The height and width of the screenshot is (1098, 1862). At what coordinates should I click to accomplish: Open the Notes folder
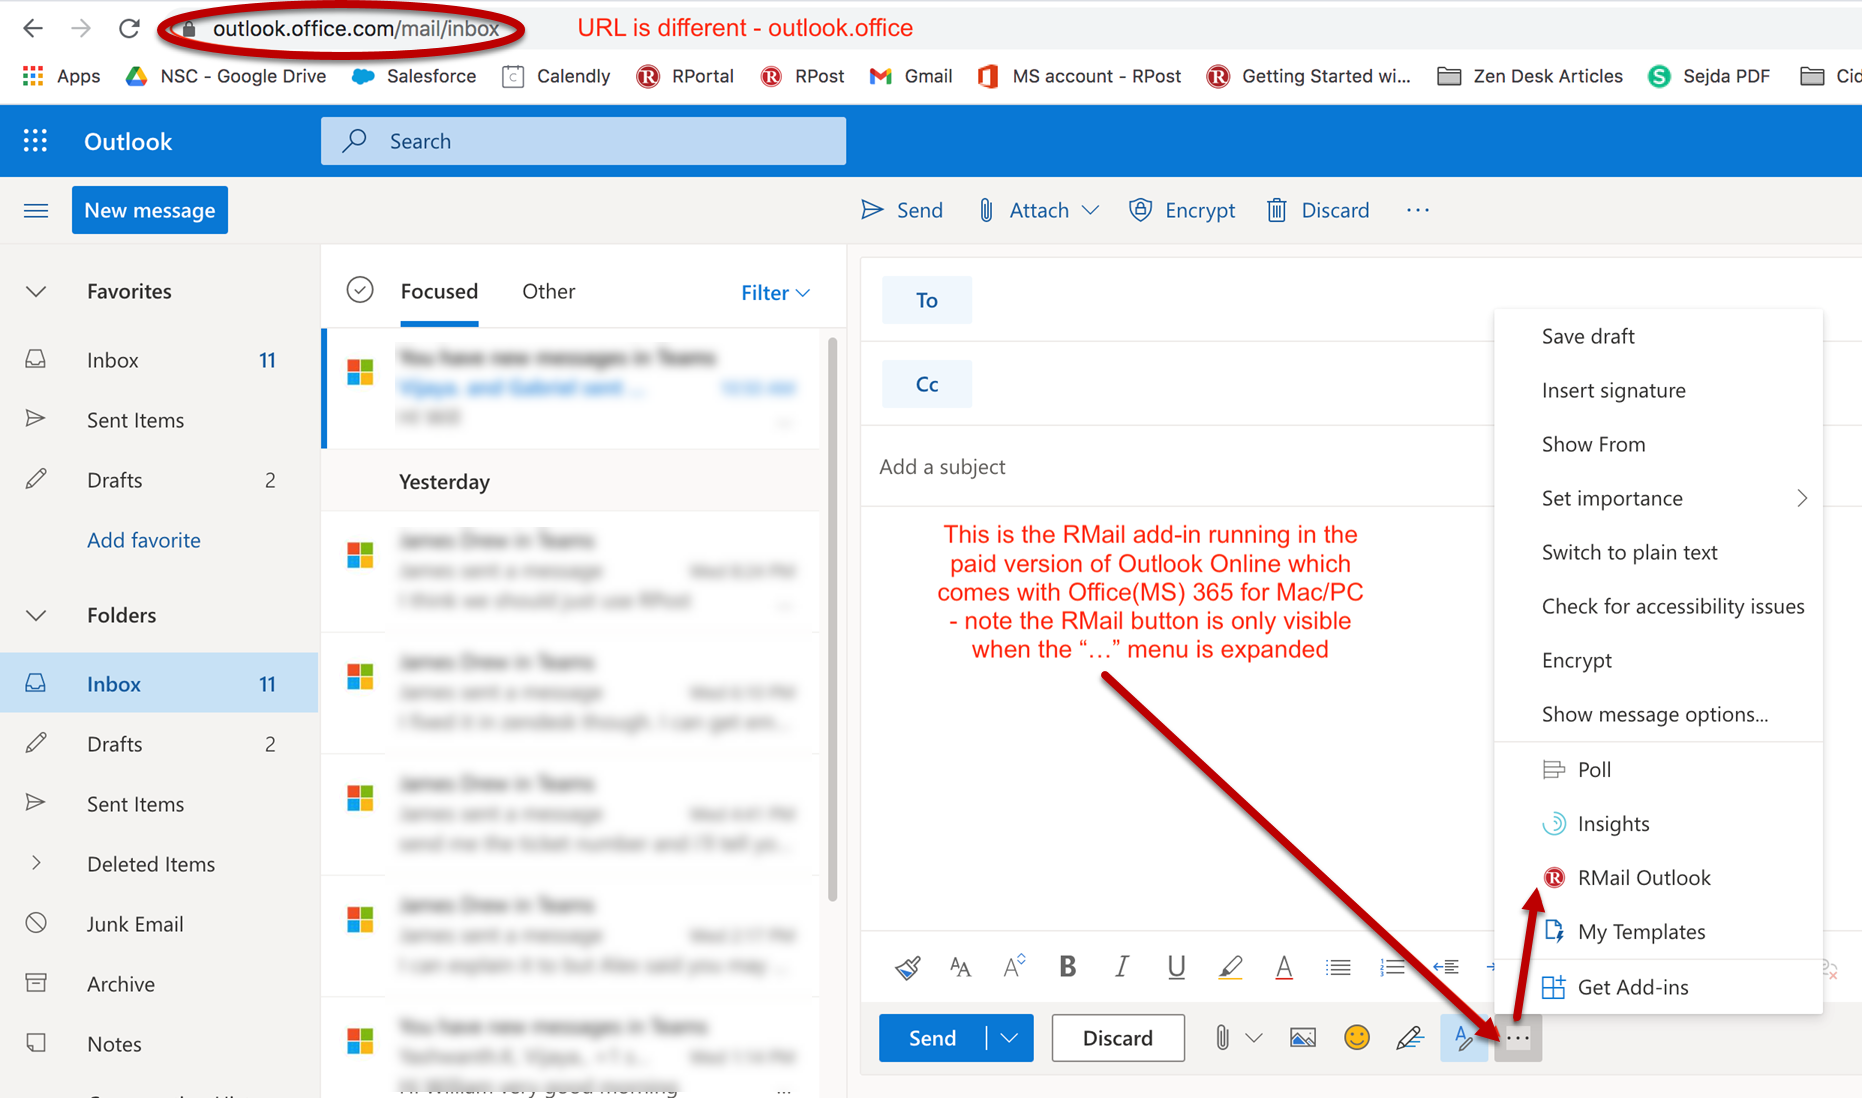159,1044
